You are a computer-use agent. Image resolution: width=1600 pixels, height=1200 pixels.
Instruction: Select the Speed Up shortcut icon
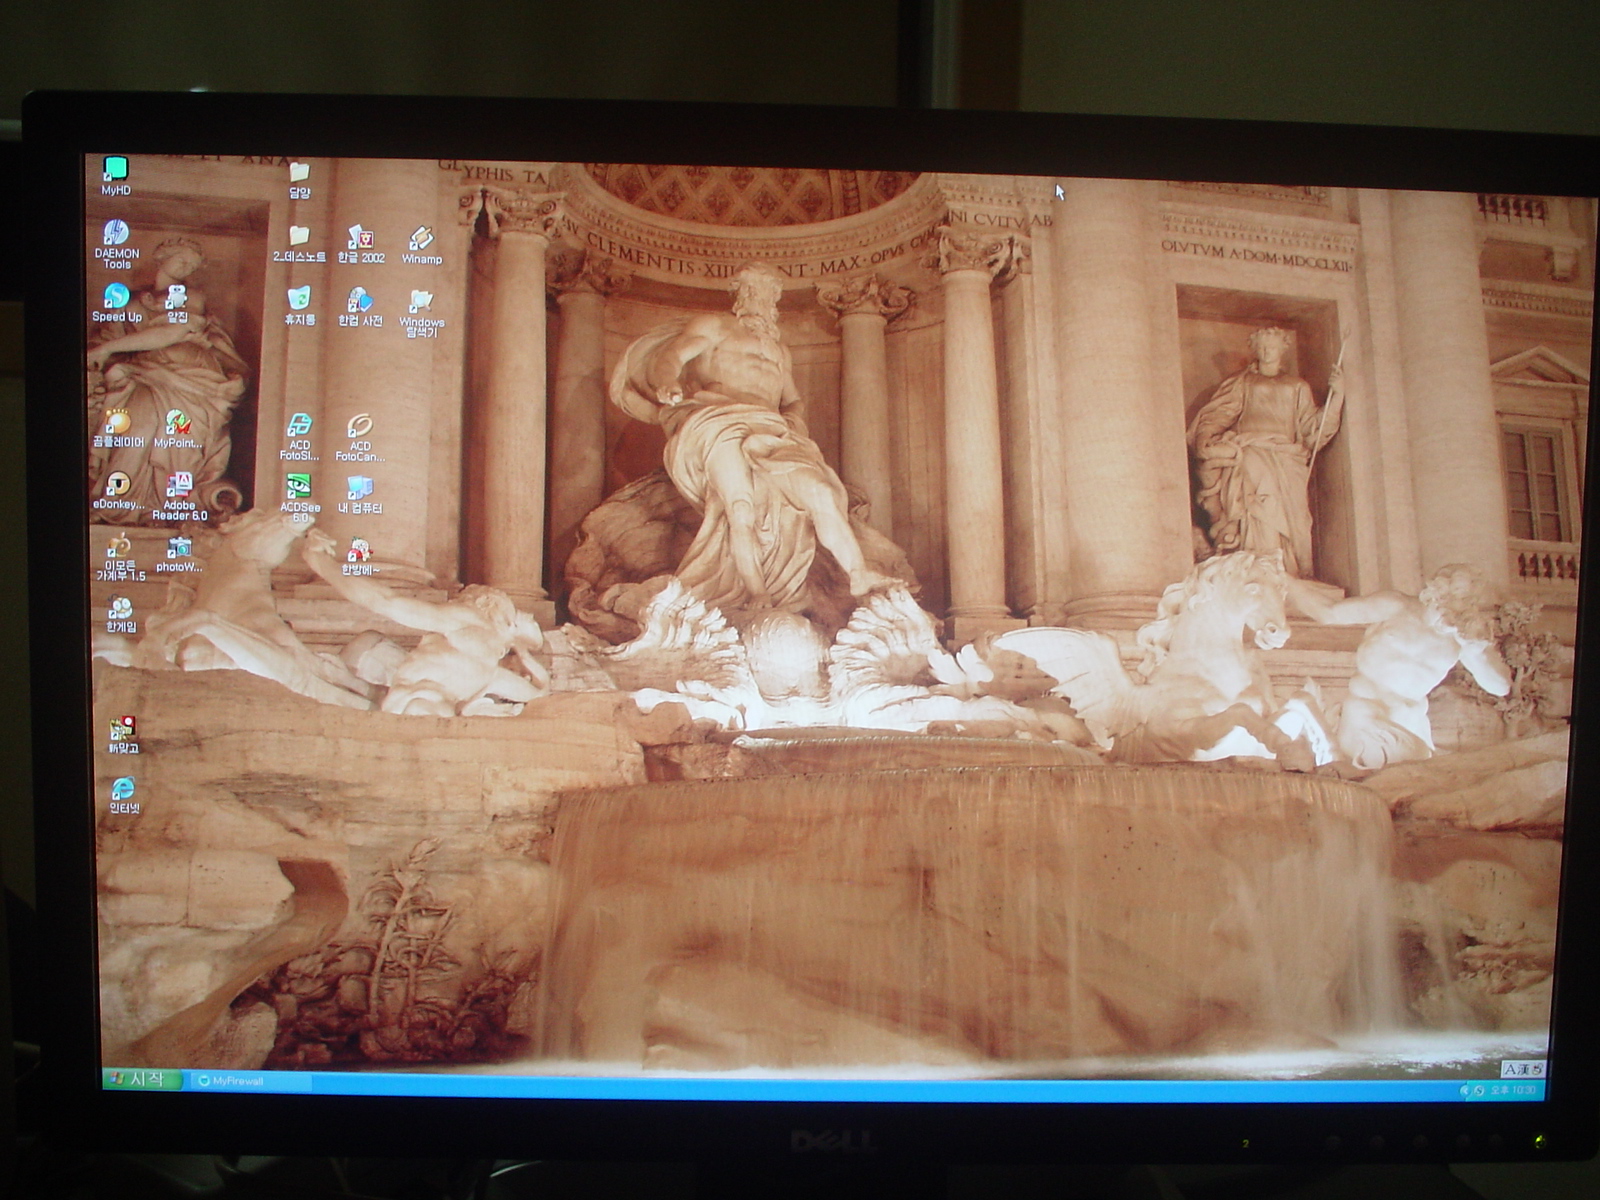click(x=117, y=297)
